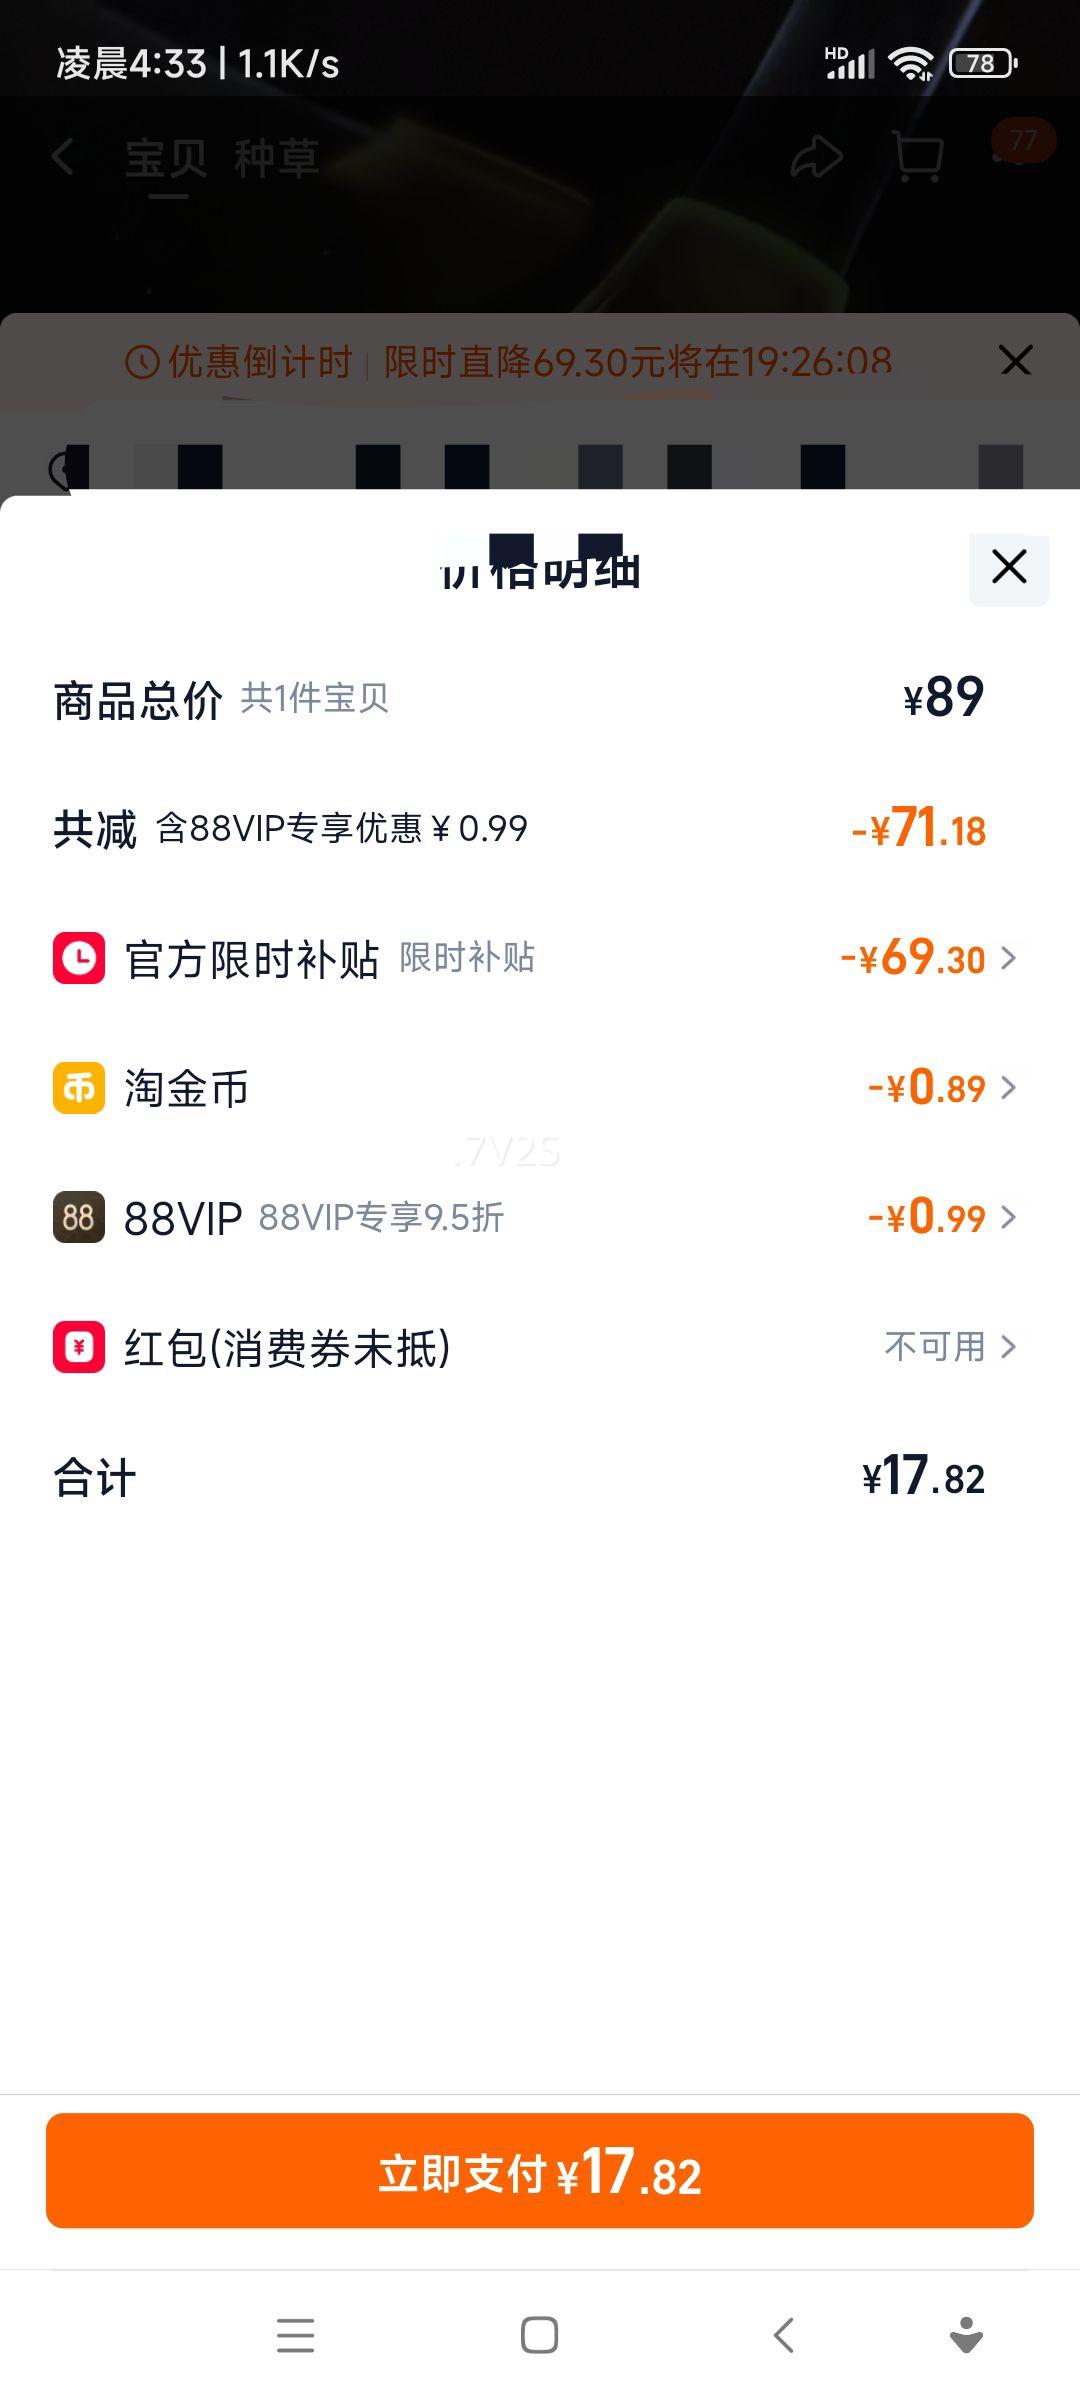This screenshot has width=1080, height=2400.
Task: Select the 宝贝 tab
Action: pos(166,159)
